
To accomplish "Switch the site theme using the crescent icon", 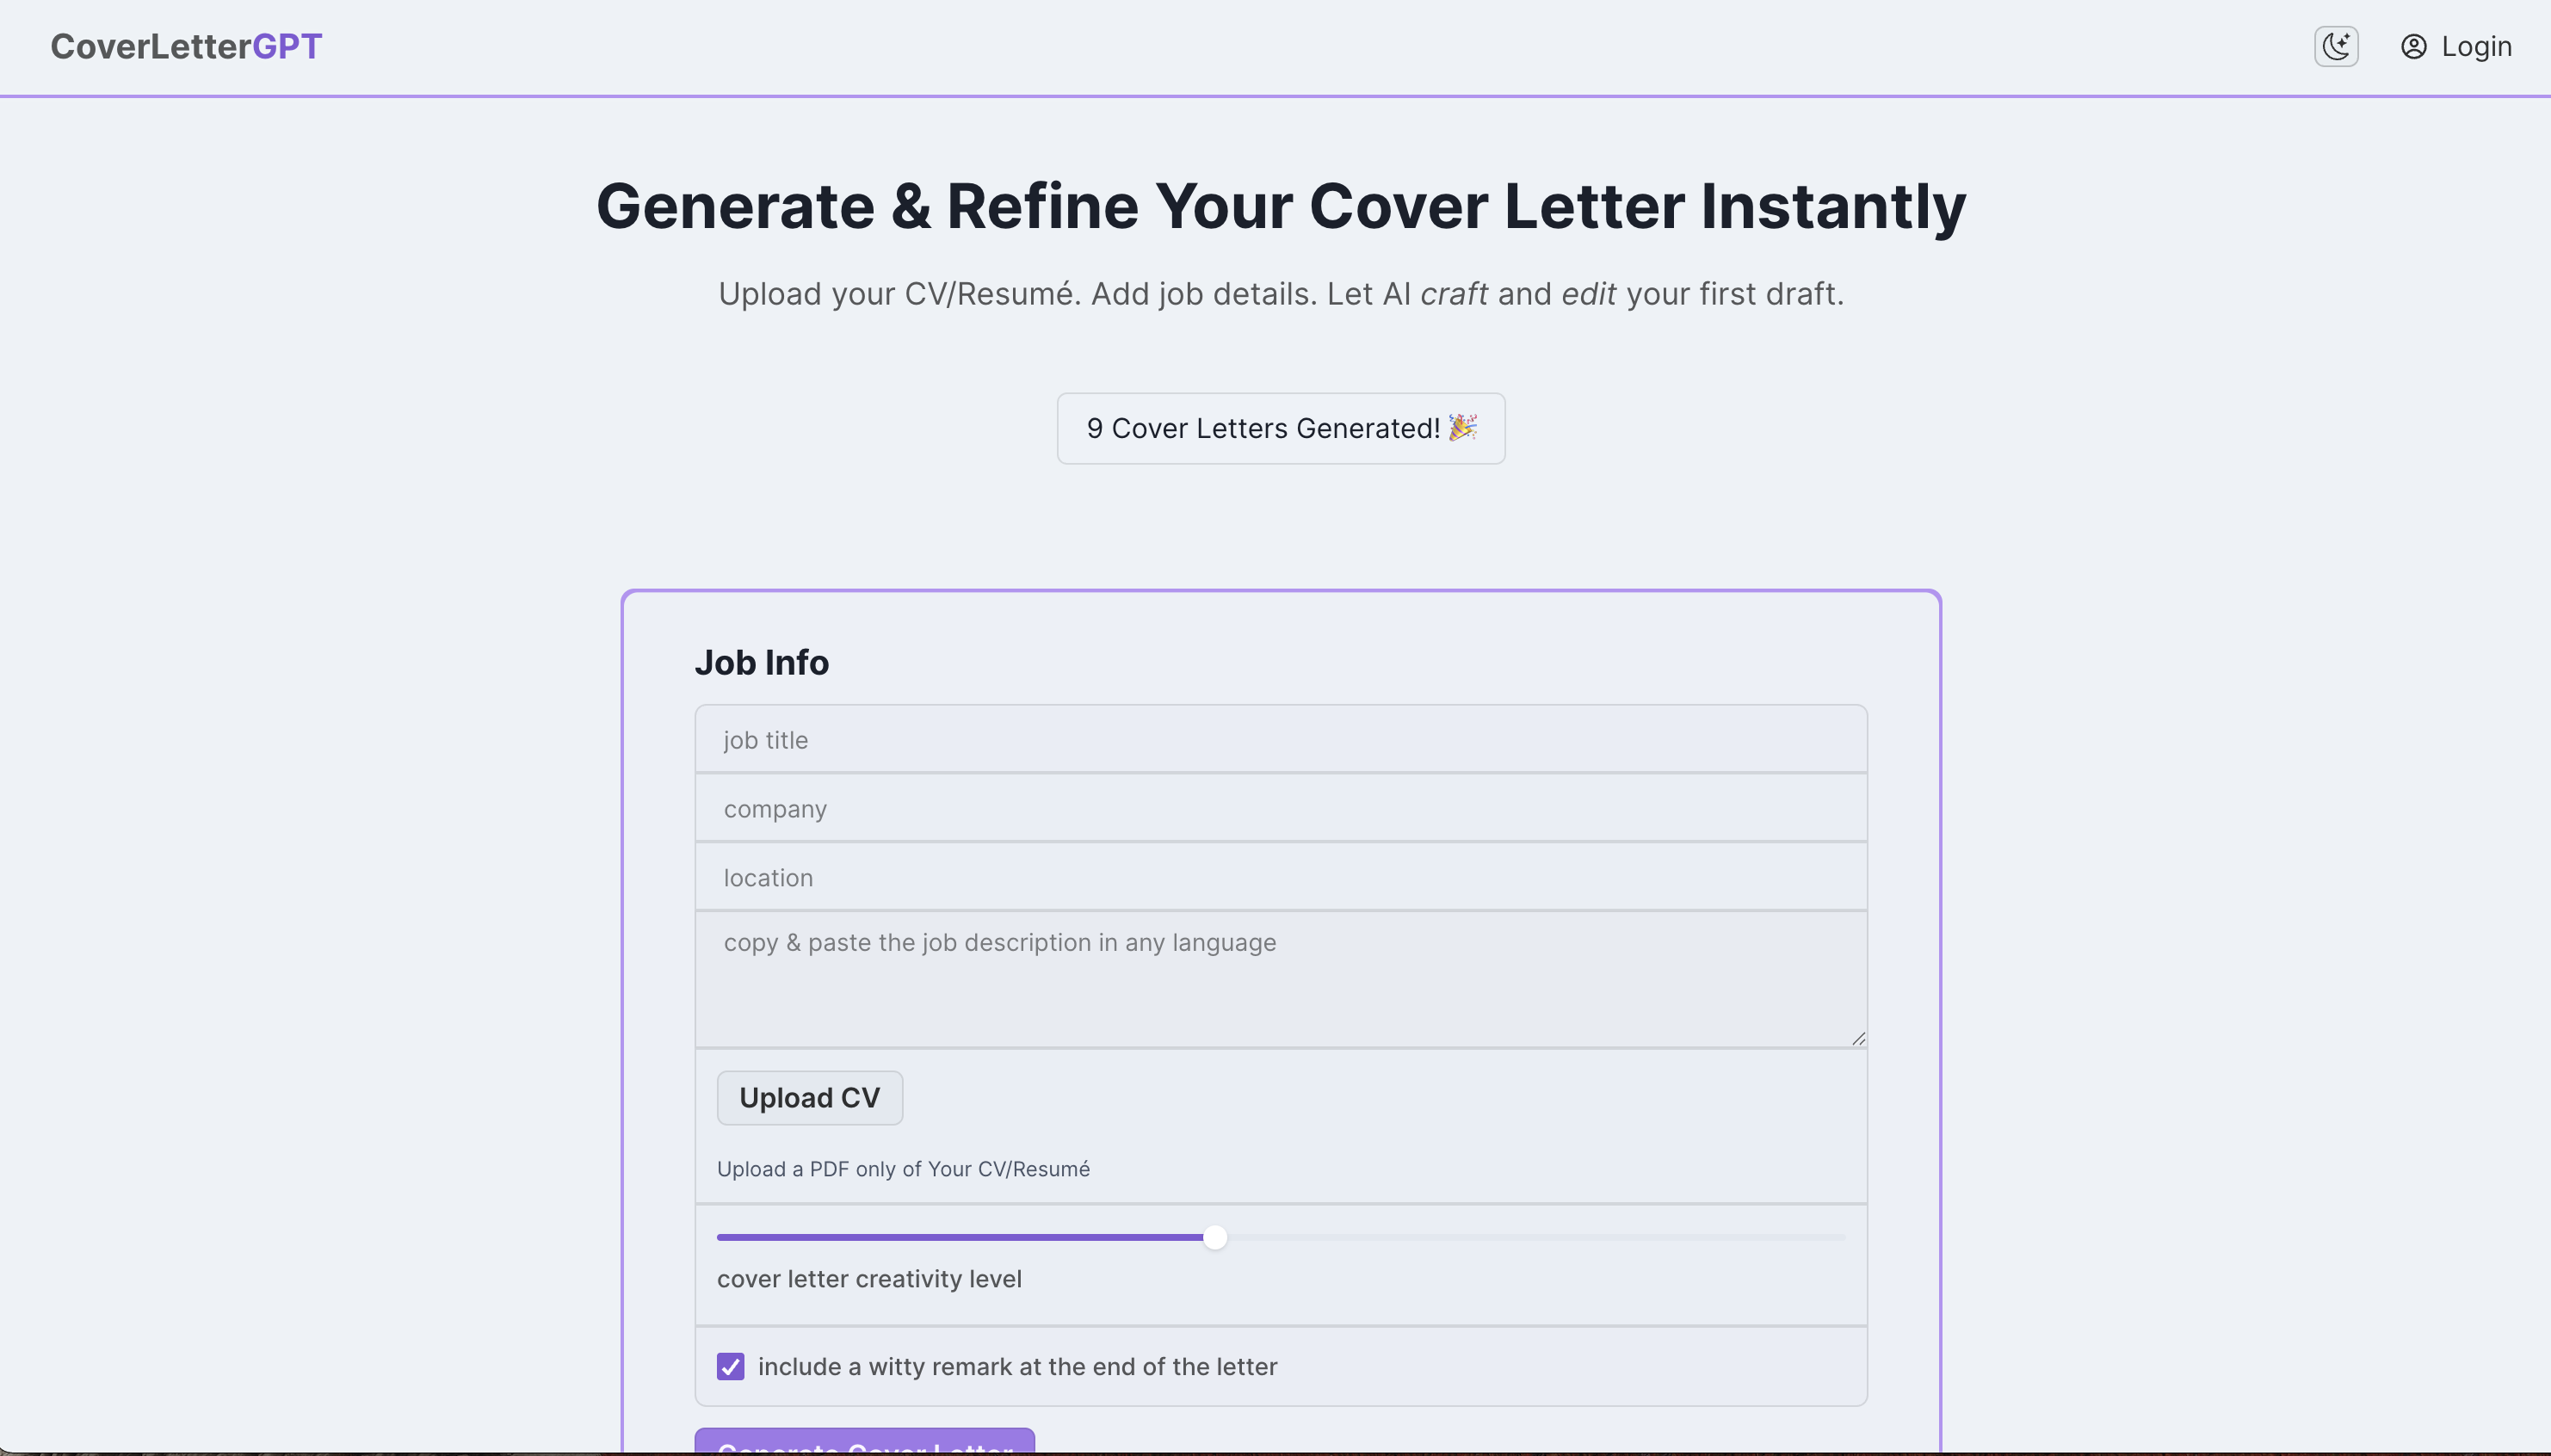I will [x=2335, y=46].
